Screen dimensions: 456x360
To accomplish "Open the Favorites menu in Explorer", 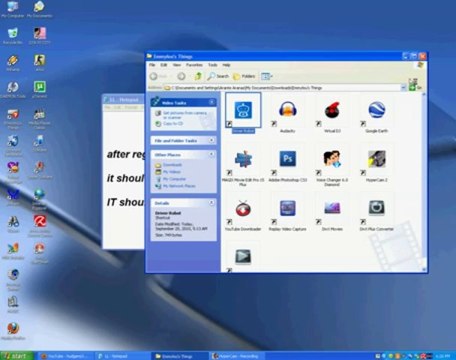I will pyautogui.click(x=194, y=65).
